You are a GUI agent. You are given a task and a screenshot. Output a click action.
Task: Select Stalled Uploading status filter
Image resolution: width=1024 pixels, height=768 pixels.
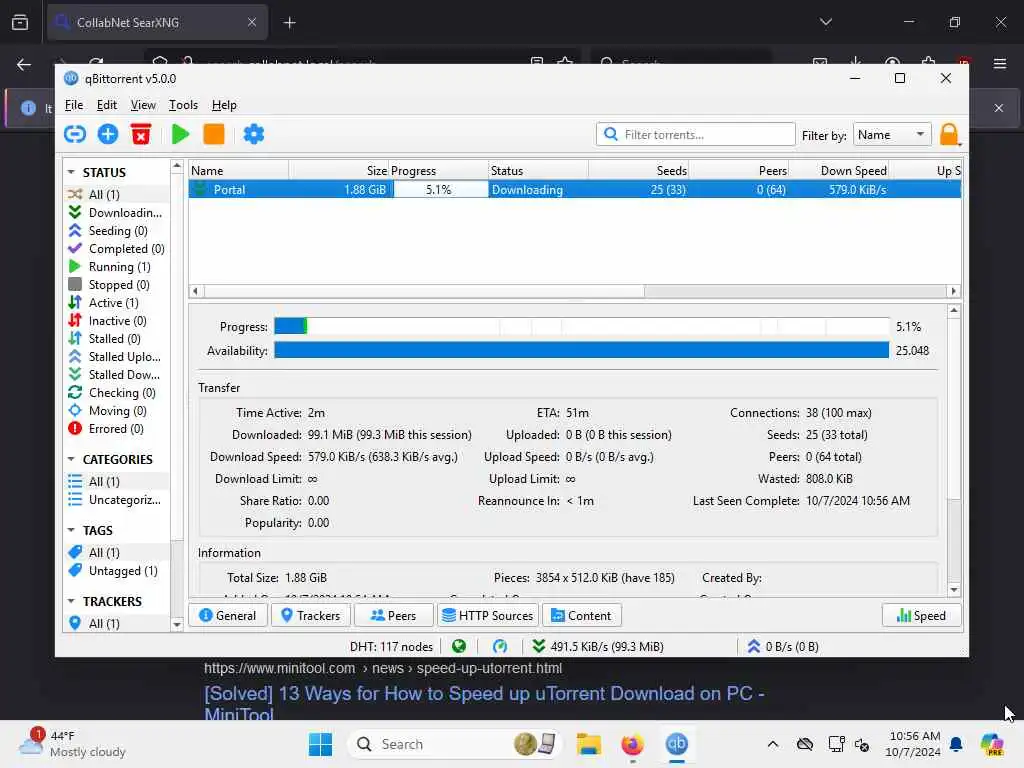point(115,357)
